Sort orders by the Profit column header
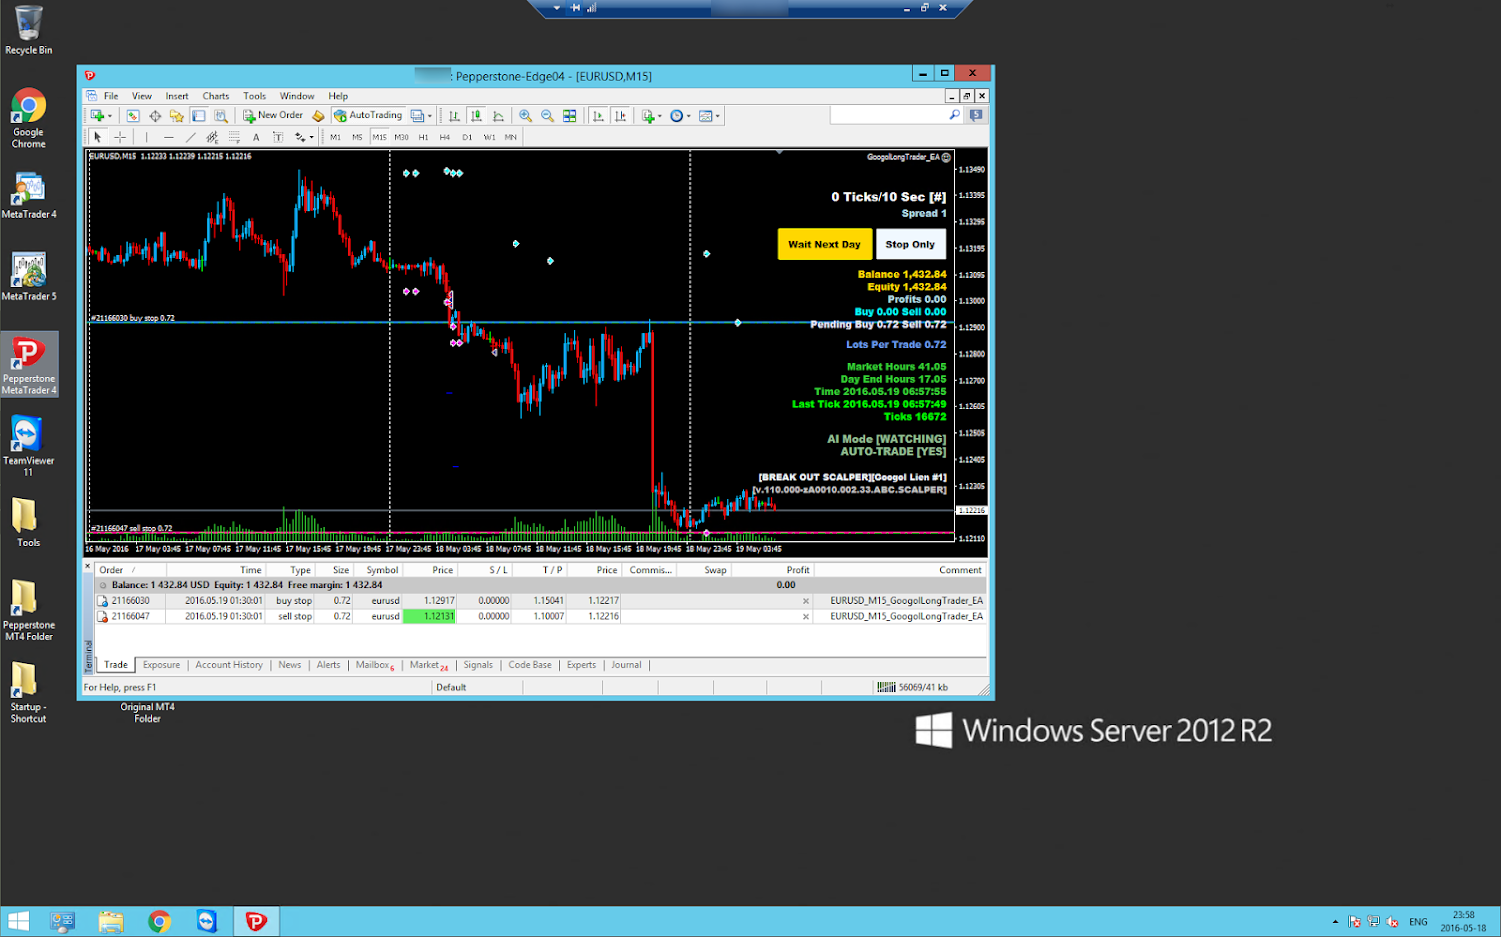Screen dimensions: 1501x937 pos(798,570)
